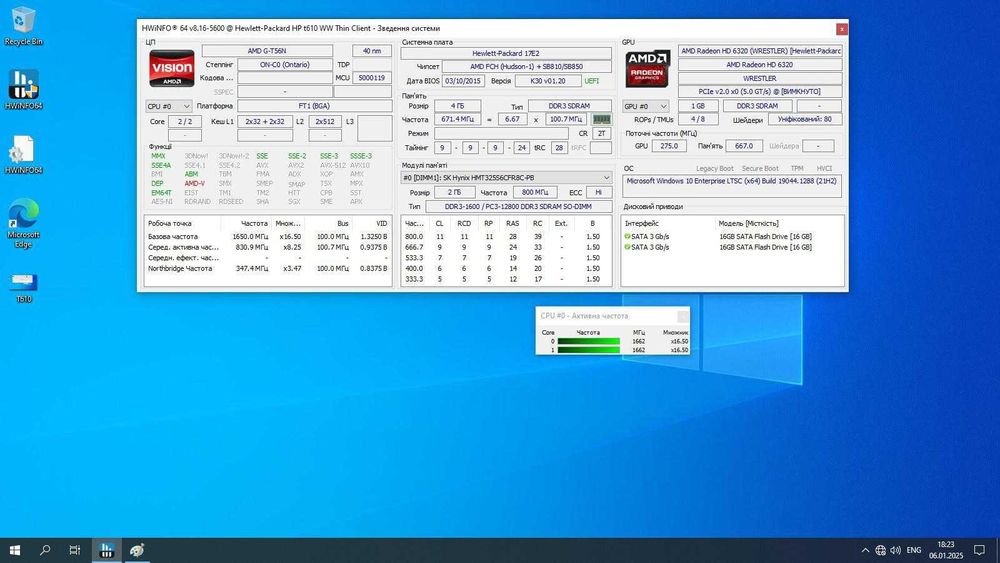Image resolution: width=1000 pixels, height=563 pixels.
Task: Open taskbar Search magnifier
Action: click(45, 550)
